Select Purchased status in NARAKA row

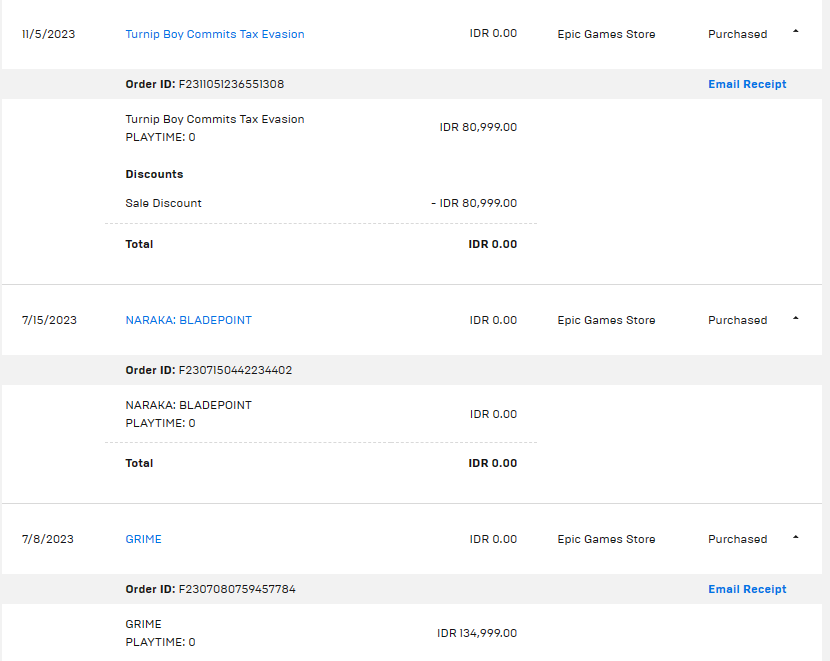tap(737, 320)
